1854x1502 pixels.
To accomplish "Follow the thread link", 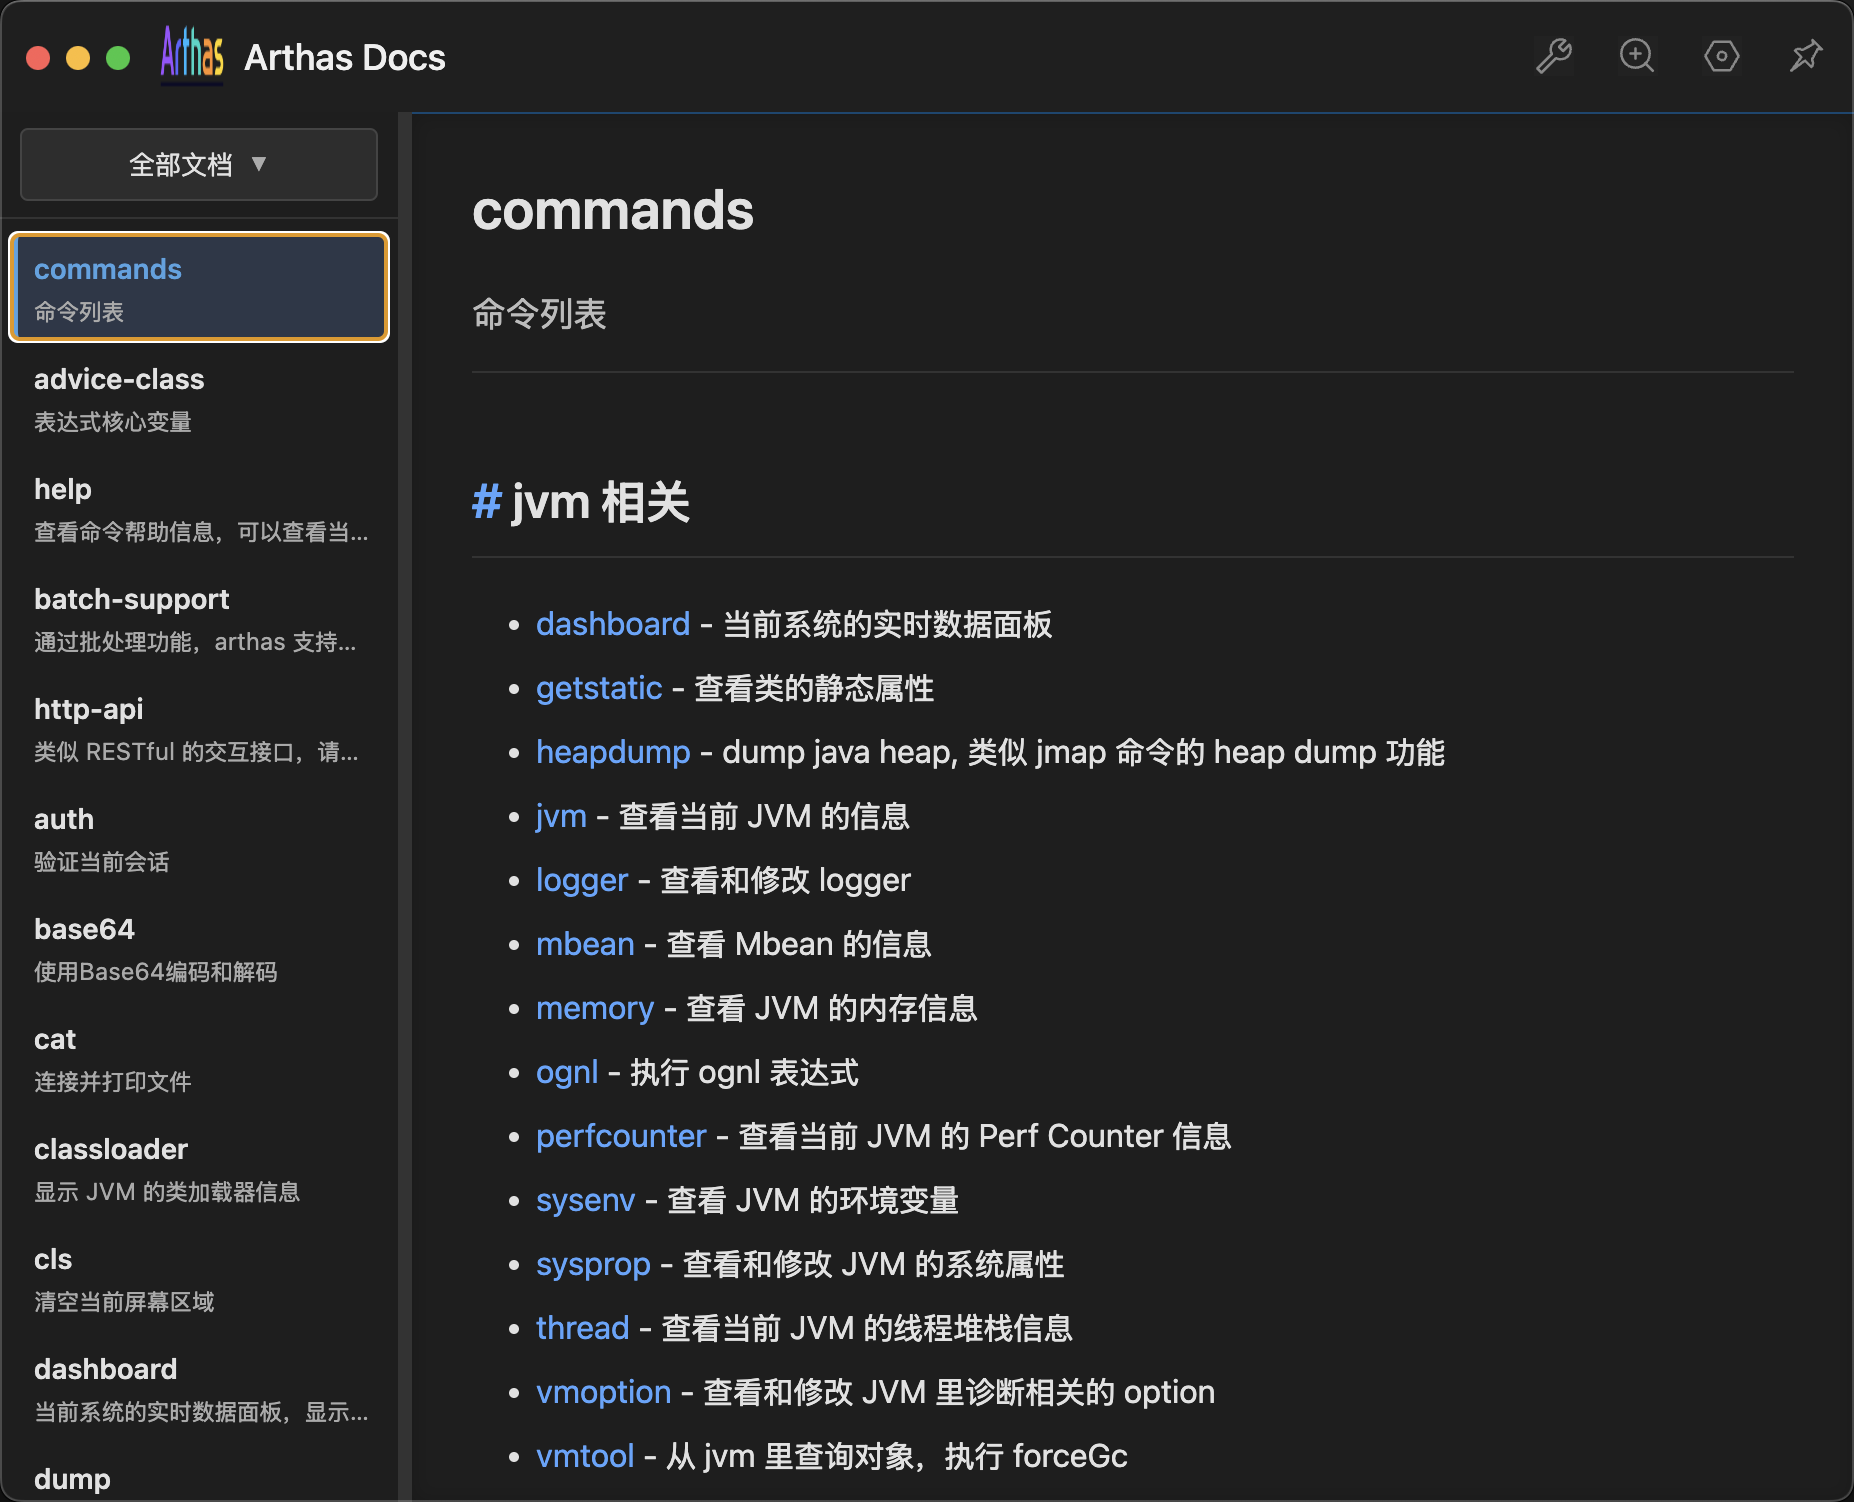I will (582, 1328).
